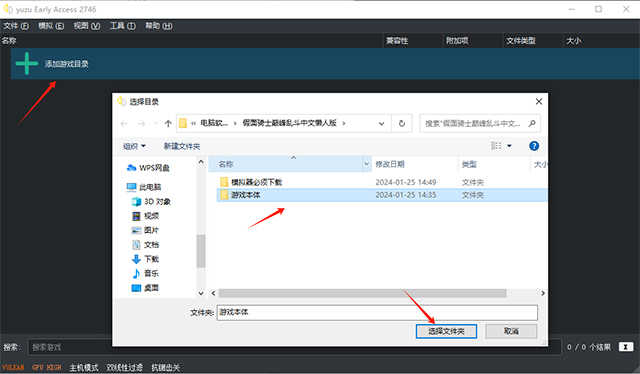Open the recent locations dropdown beside Forward
The height and width of the screenshot is (374, 640).
pyautogui.click(x=155, y=123)
